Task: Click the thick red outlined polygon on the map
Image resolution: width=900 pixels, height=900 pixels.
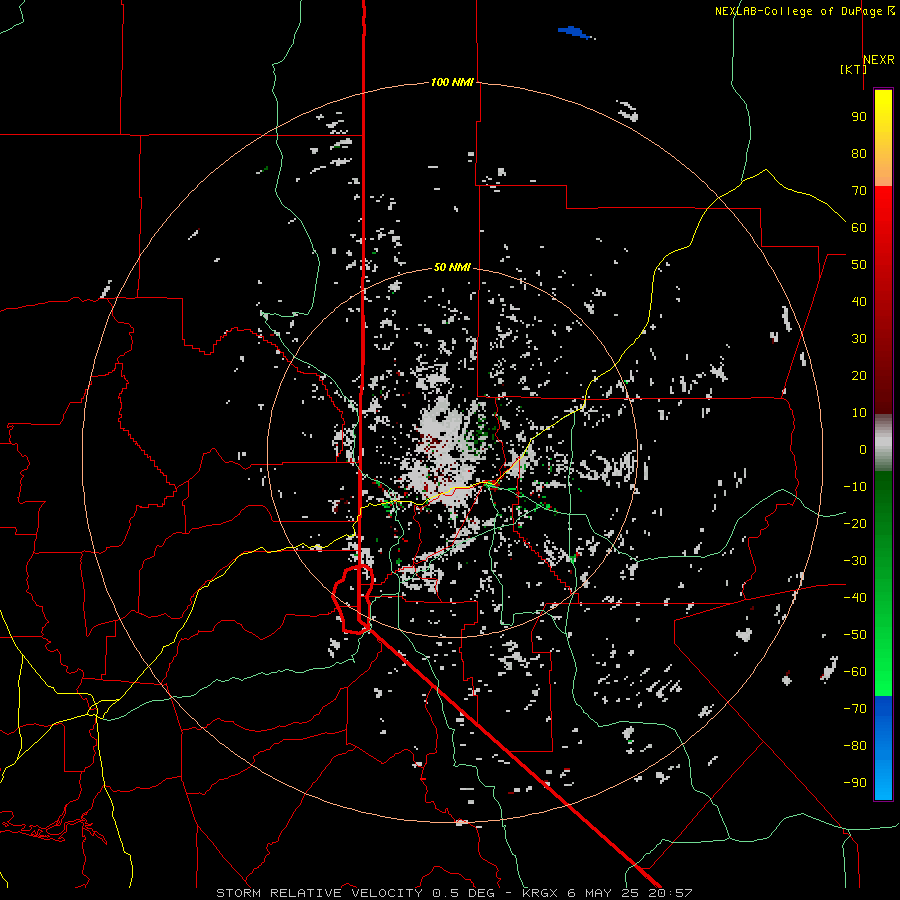Action: pyautogui.click(x=353, y=599)
